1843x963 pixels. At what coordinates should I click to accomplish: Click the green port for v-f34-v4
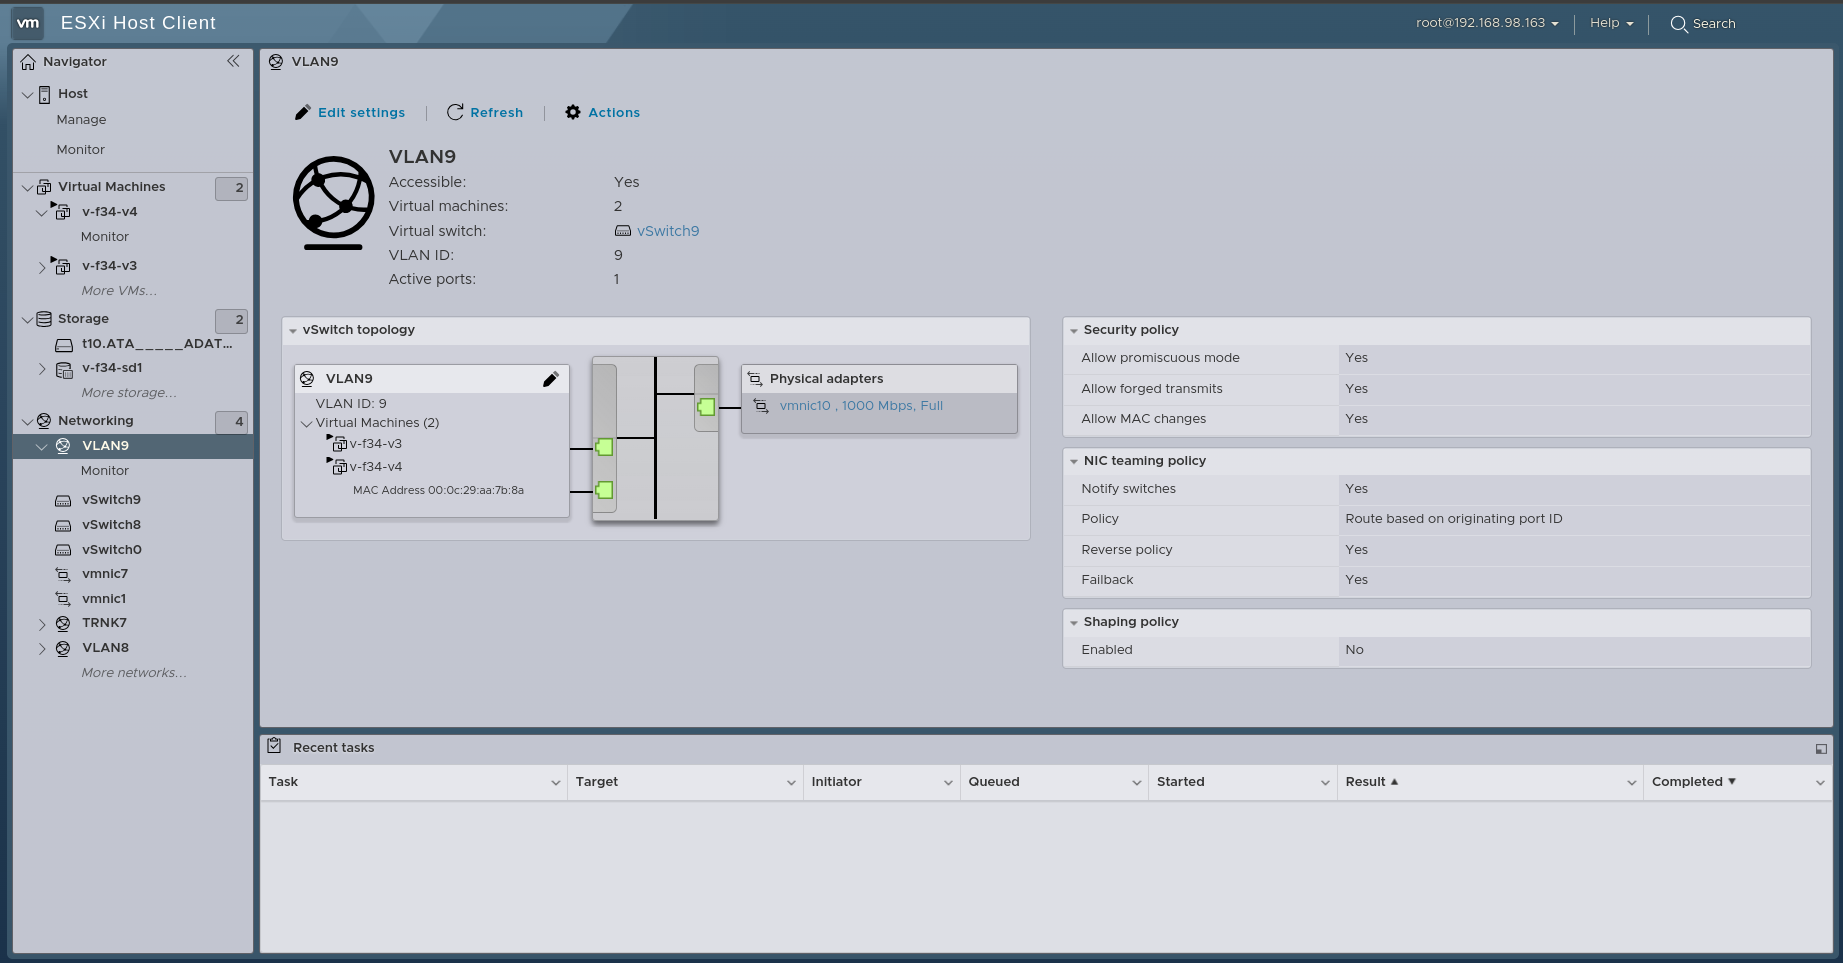point(604,490)
